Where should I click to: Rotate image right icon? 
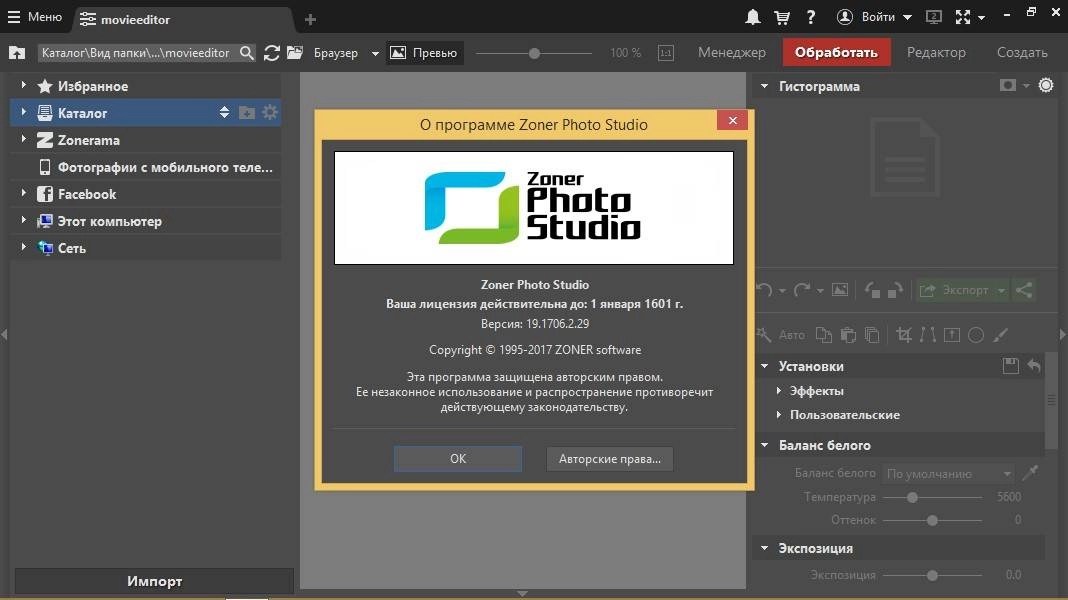coord(895,290)
